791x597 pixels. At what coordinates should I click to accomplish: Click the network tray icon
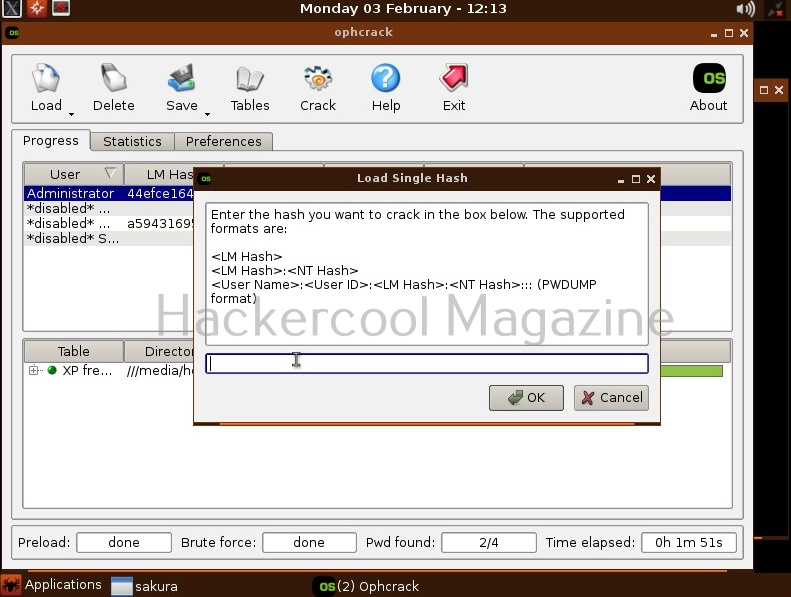coord(774,9)
